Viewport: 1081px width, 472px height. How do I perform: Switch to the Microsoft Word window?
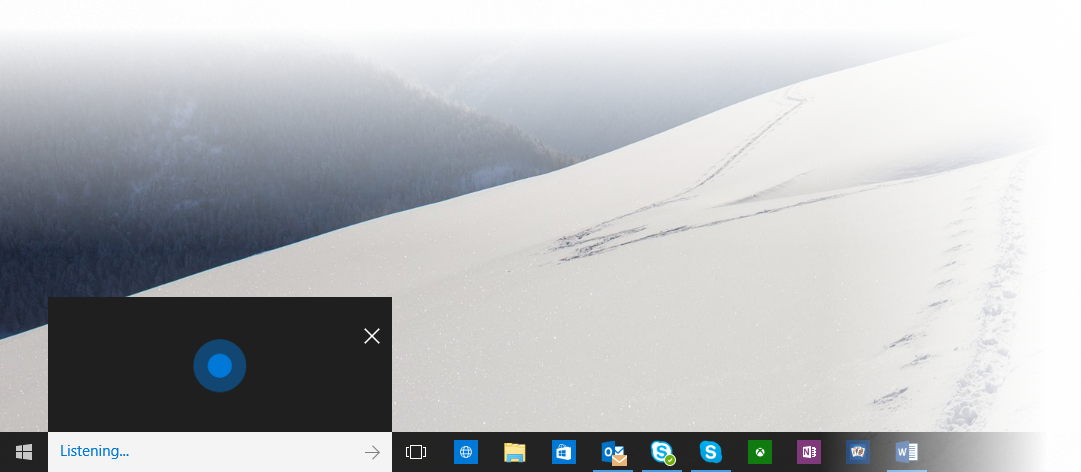coord(907,452)
